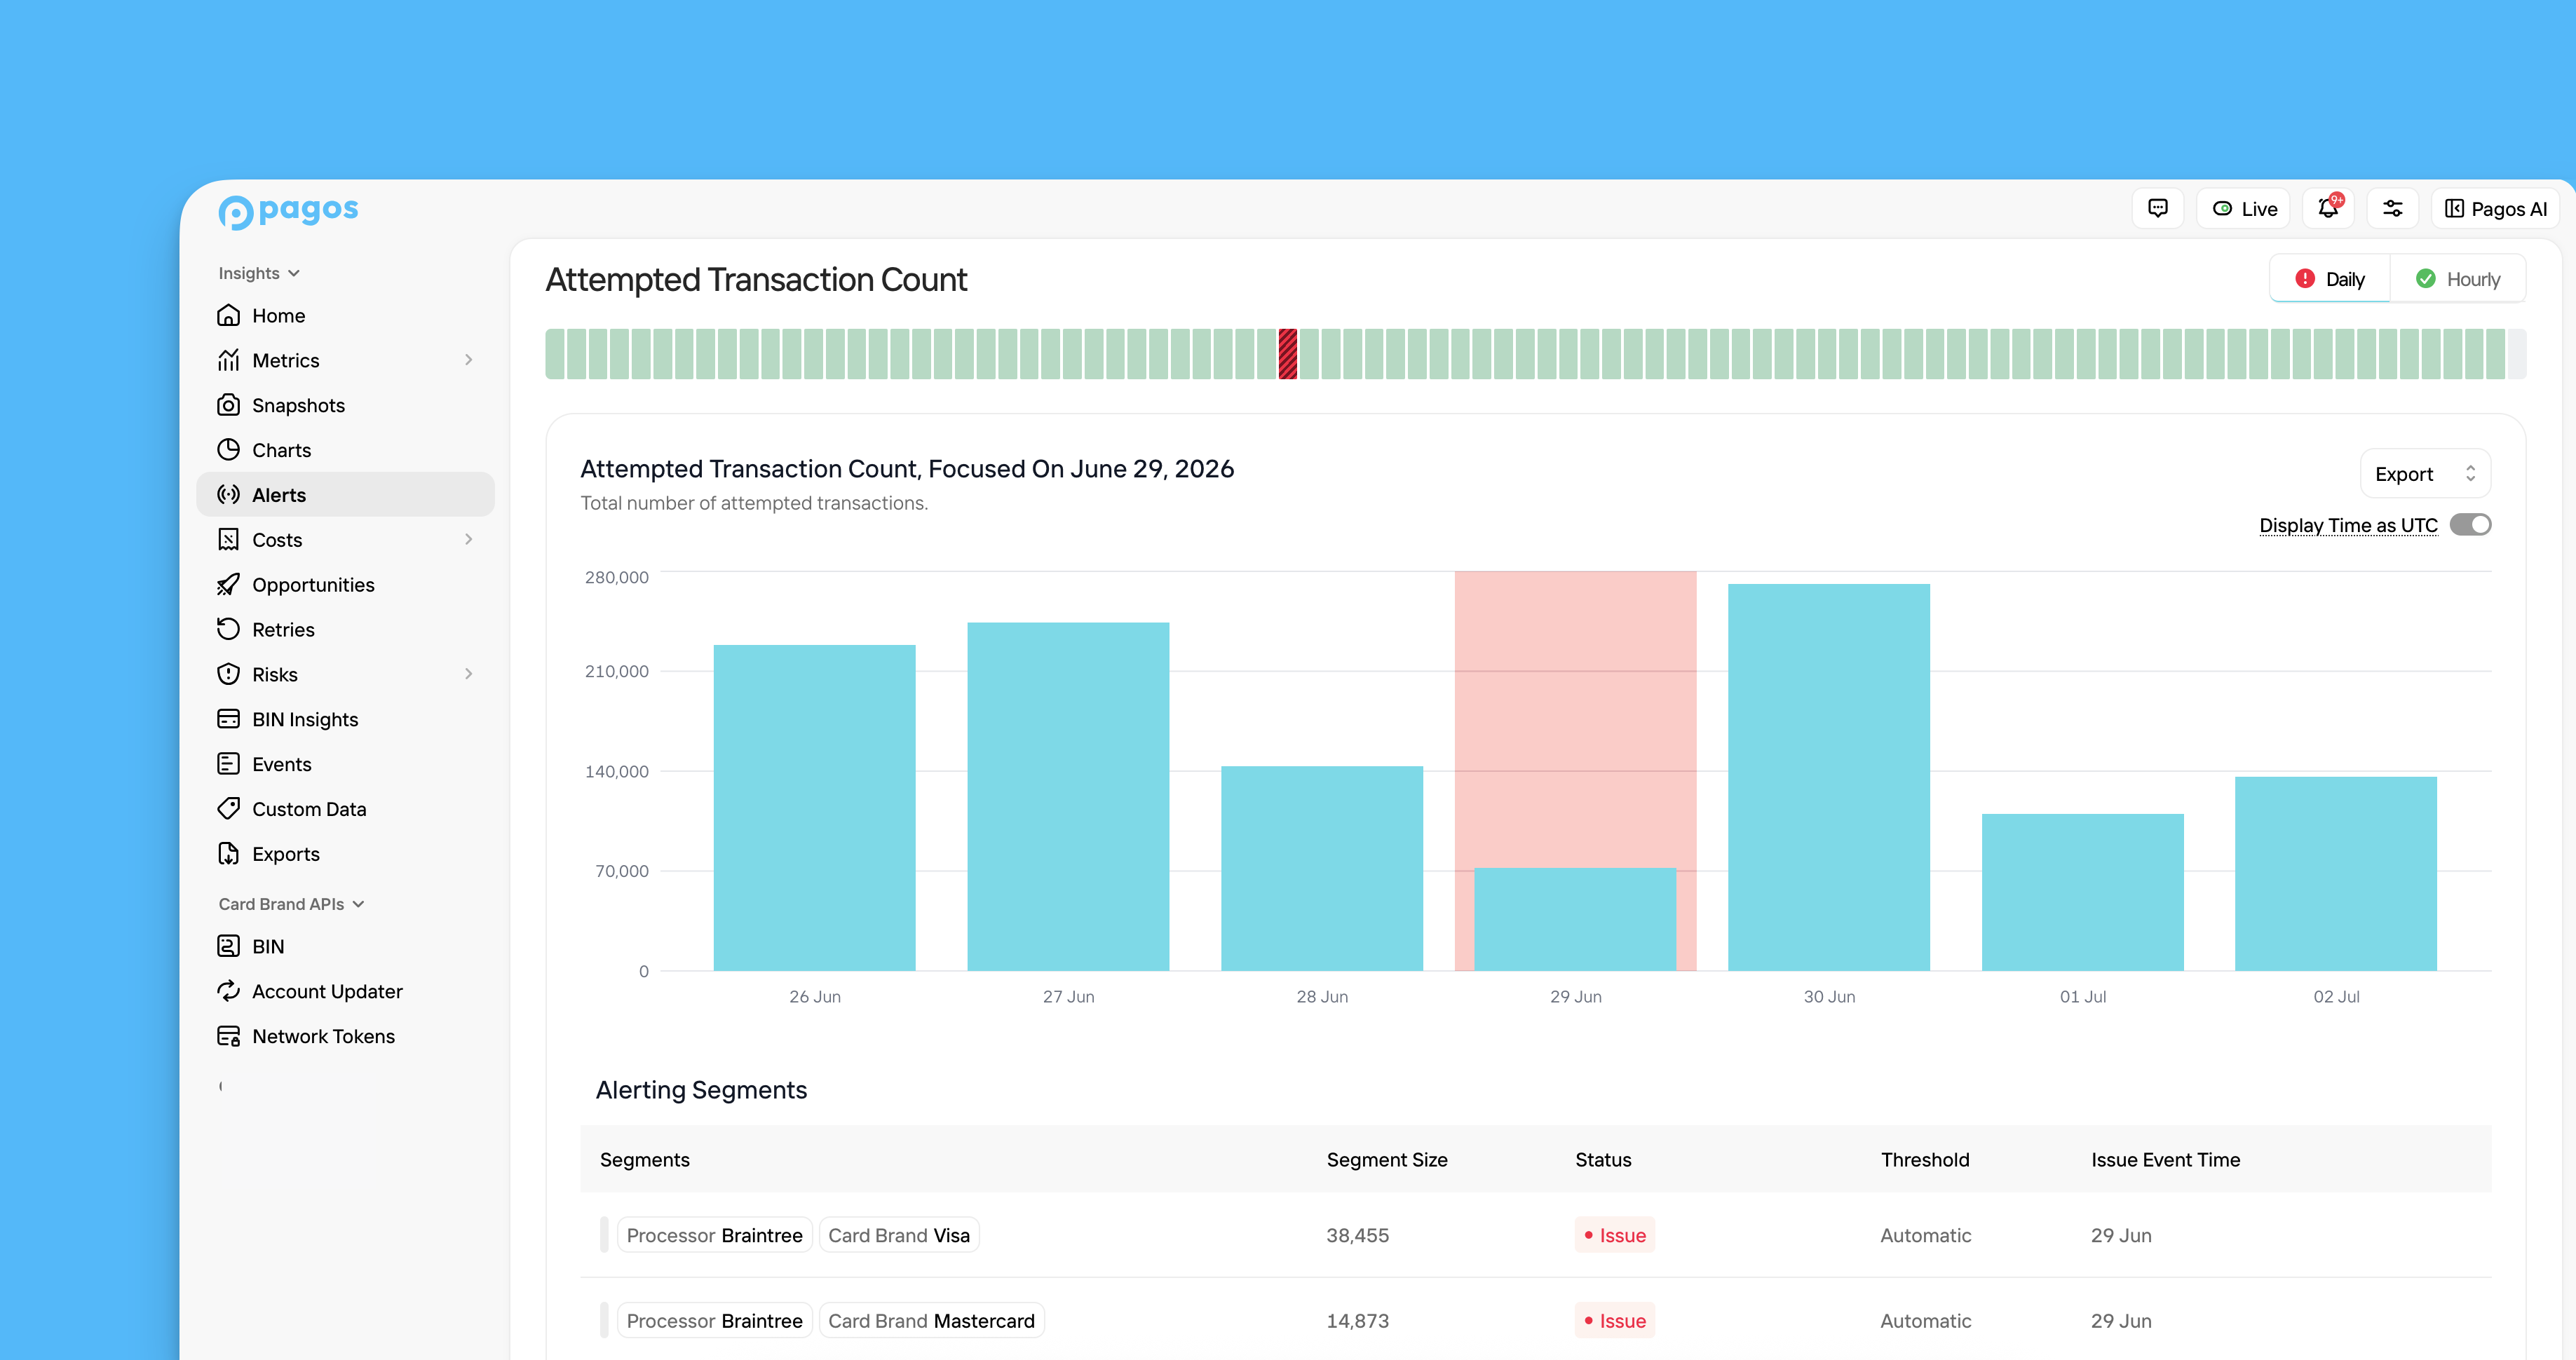Open notifications bell icon
This screenshot has height=1360, width=2576.
(x=2328, y=208)
